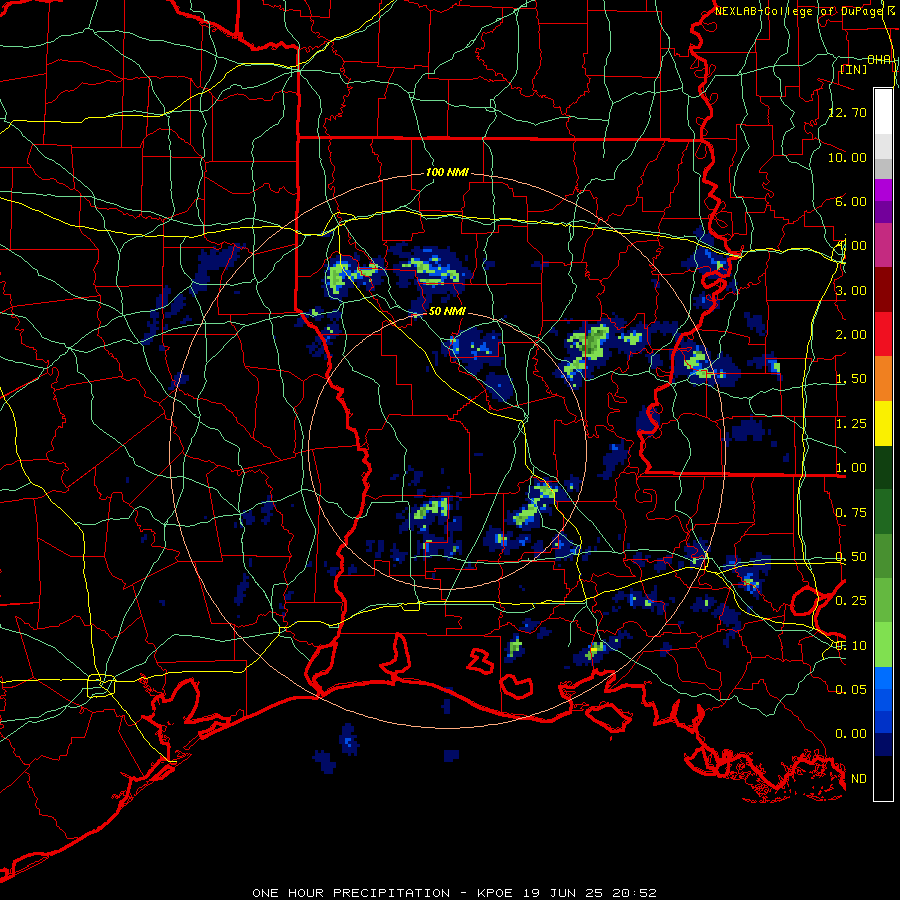Click the 0.75 legend value
This screenshot has height=900, width=900.
tap(851, 513)
